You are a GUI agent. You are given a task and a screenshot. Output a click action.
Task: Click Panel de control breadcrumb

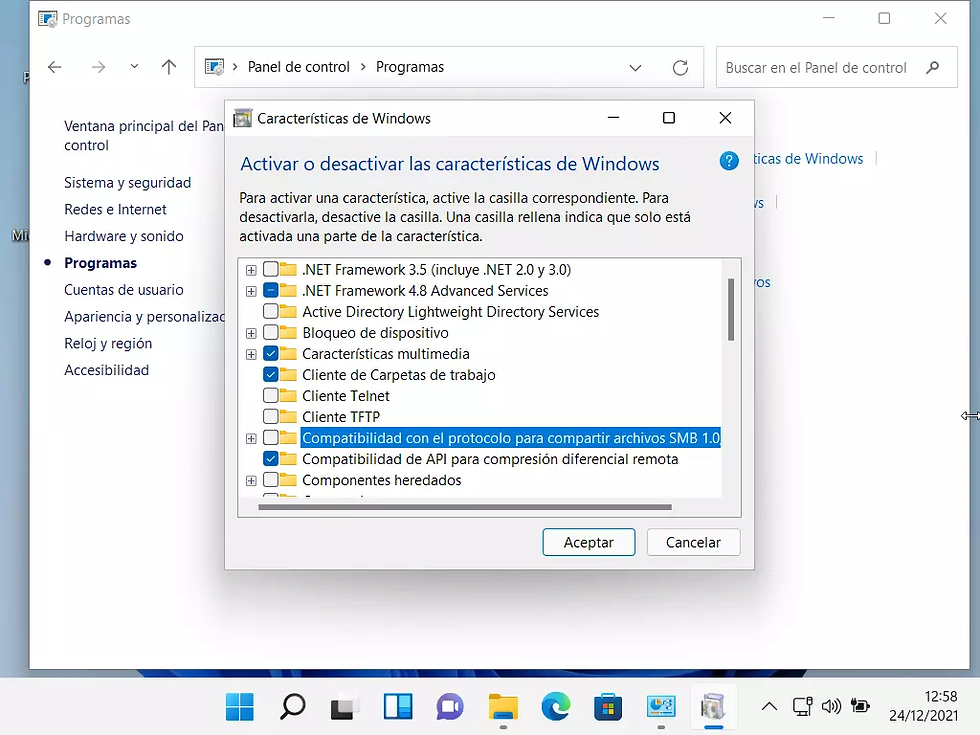(x=299, y=67)
